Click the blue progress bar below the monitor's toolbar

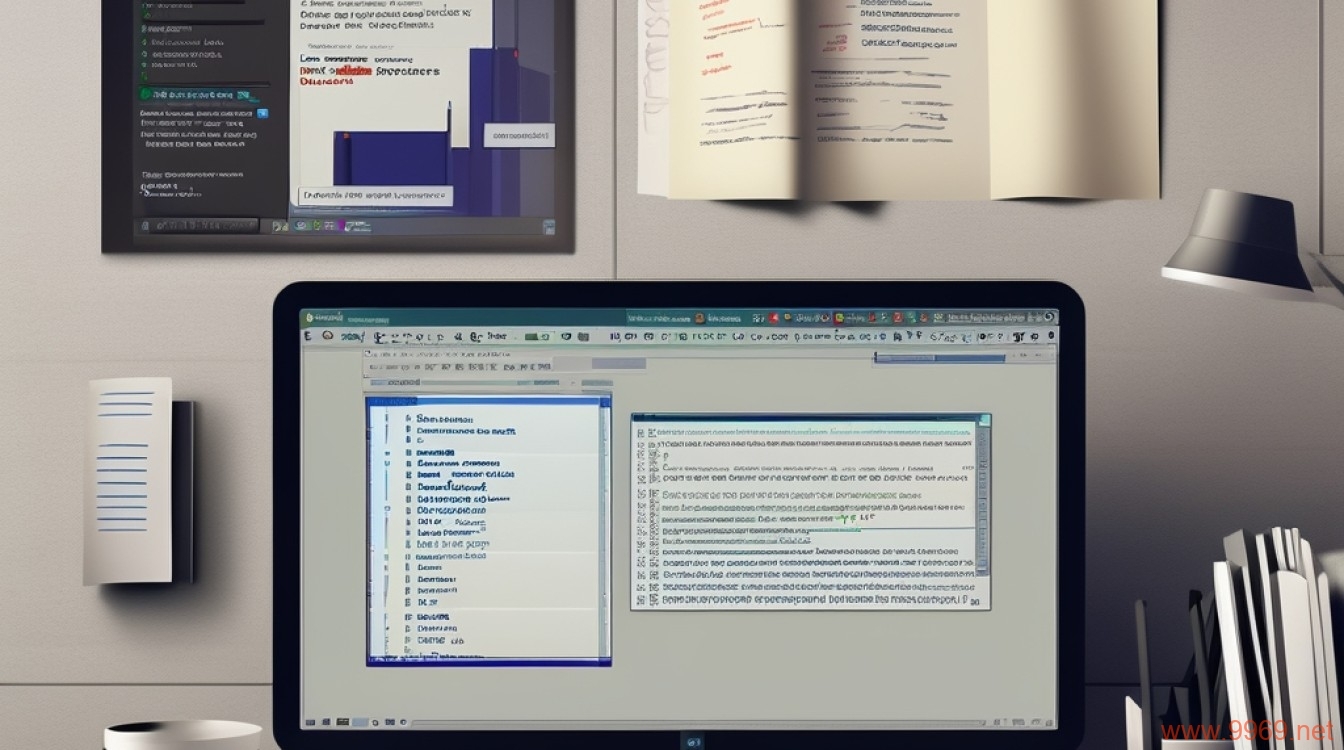[x=940, y=358]
